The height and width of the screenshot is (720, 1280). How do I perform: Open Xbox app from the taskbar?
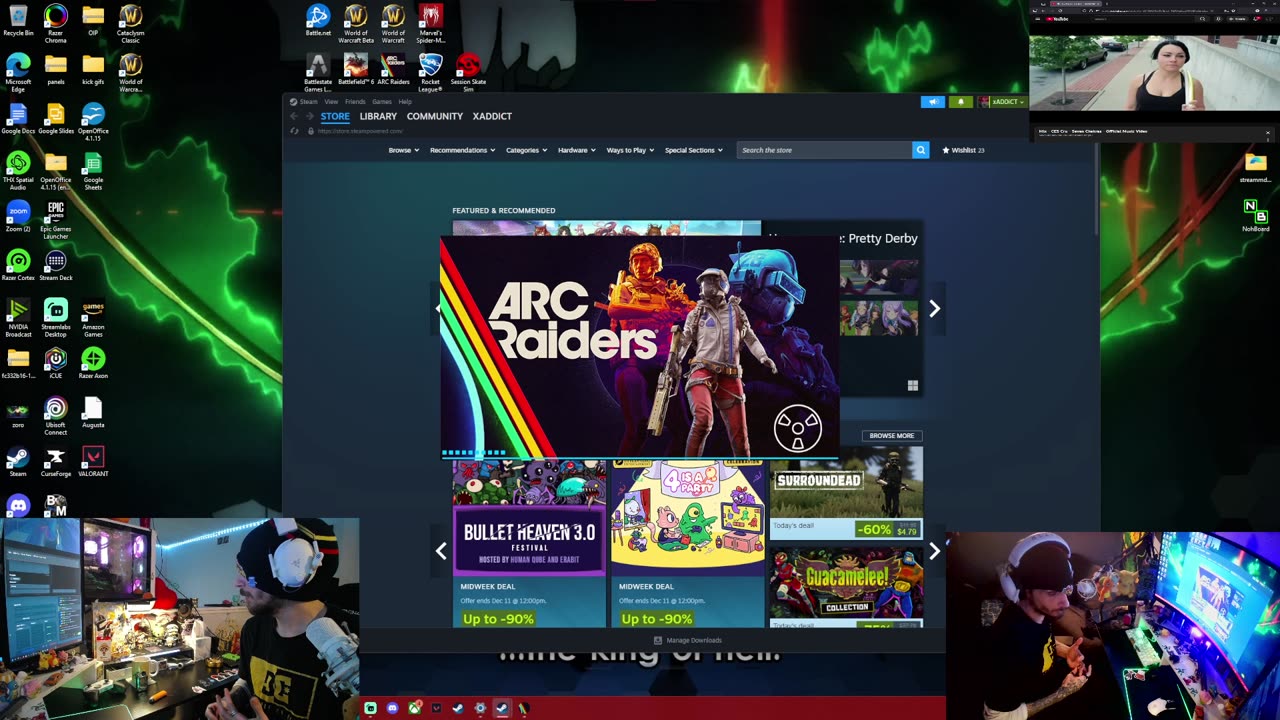(x=414, y=708)
